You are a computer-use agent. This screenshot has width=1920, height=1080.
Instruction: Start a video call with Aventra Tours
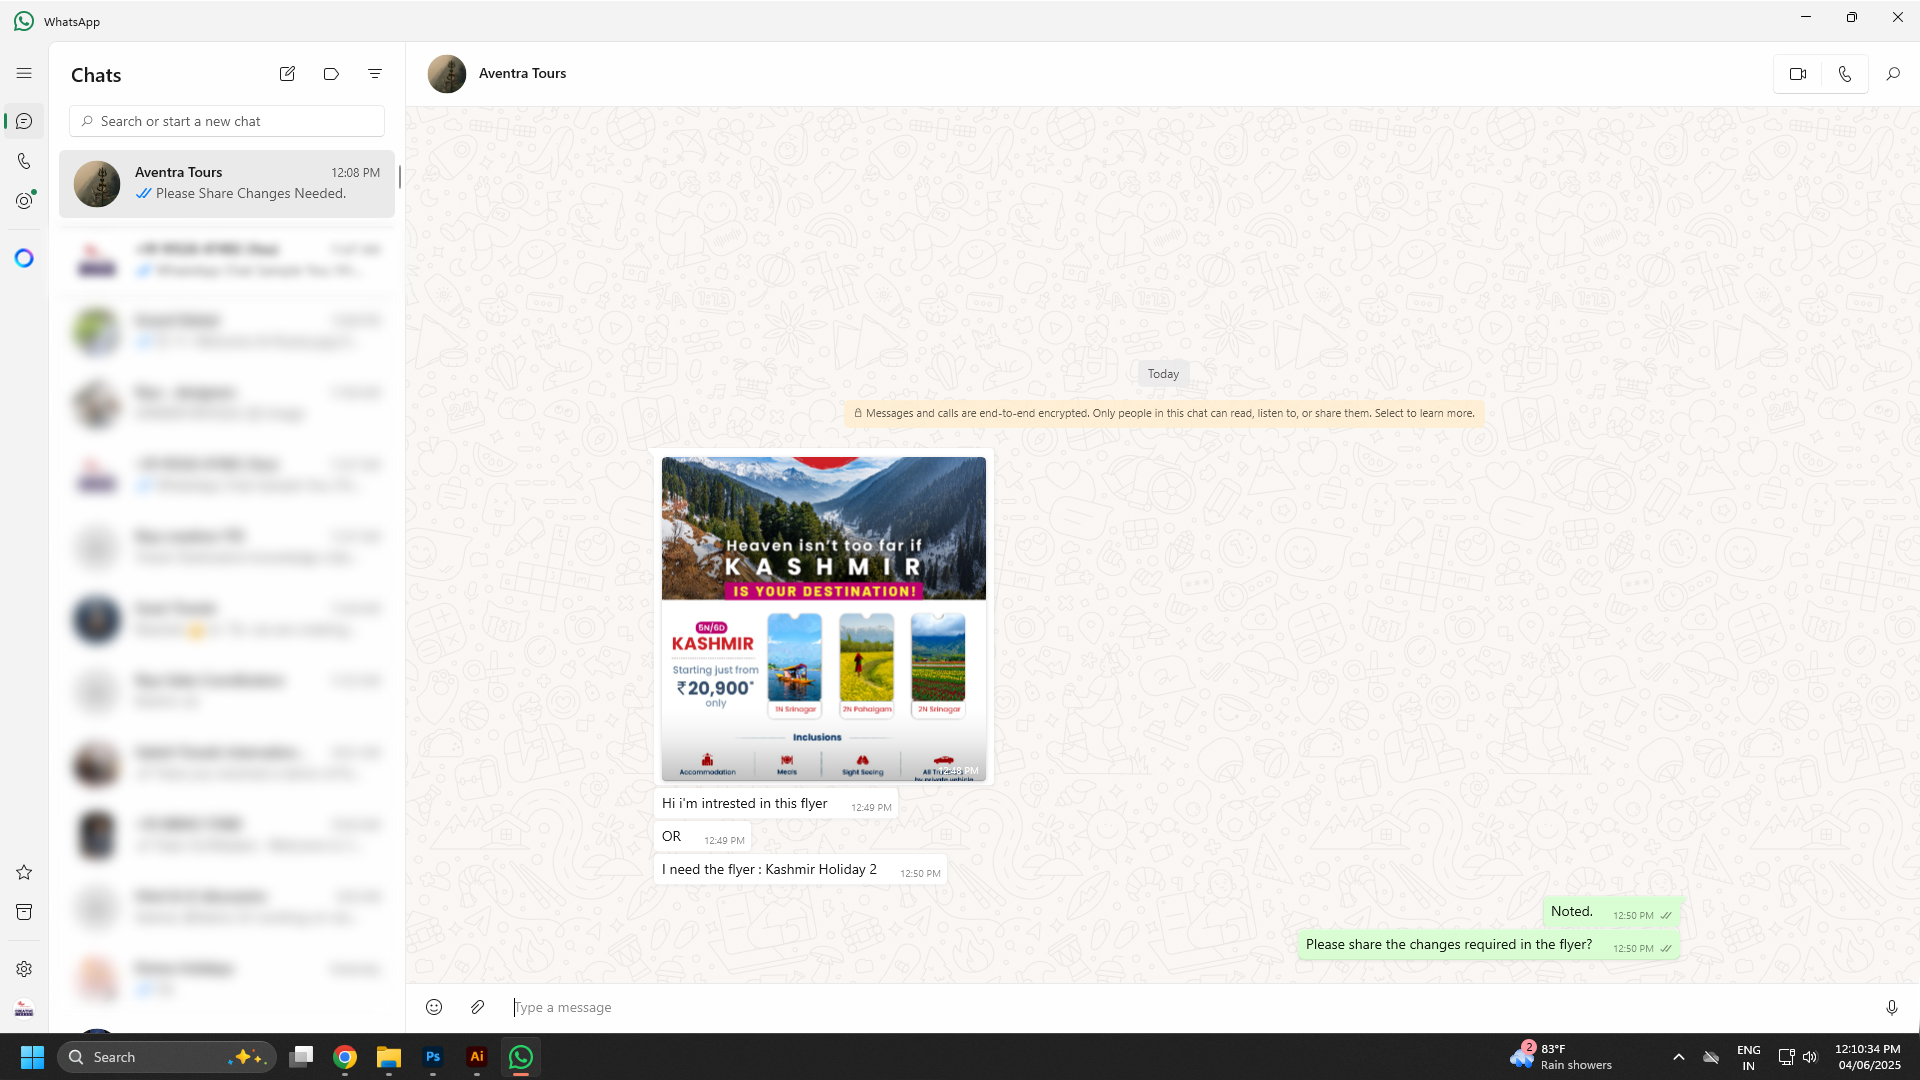pos(1798,74)
